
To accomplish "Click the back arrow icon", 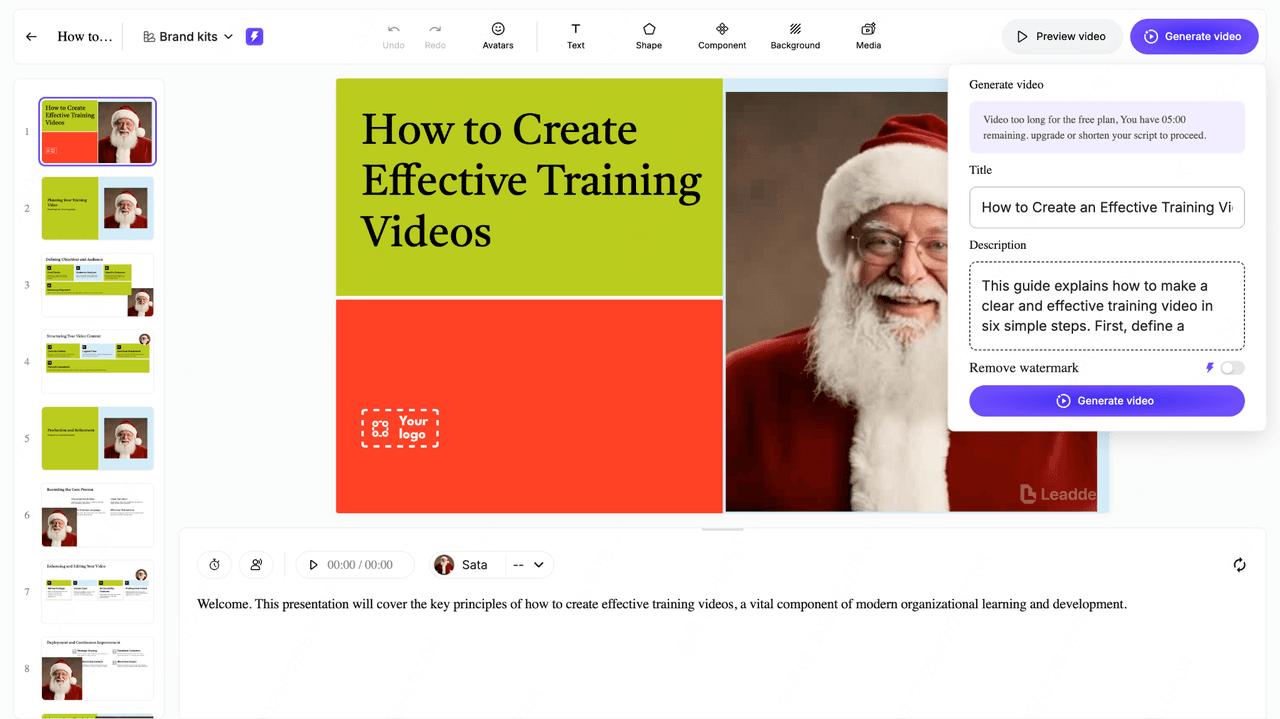I will (x=31, y=37).
